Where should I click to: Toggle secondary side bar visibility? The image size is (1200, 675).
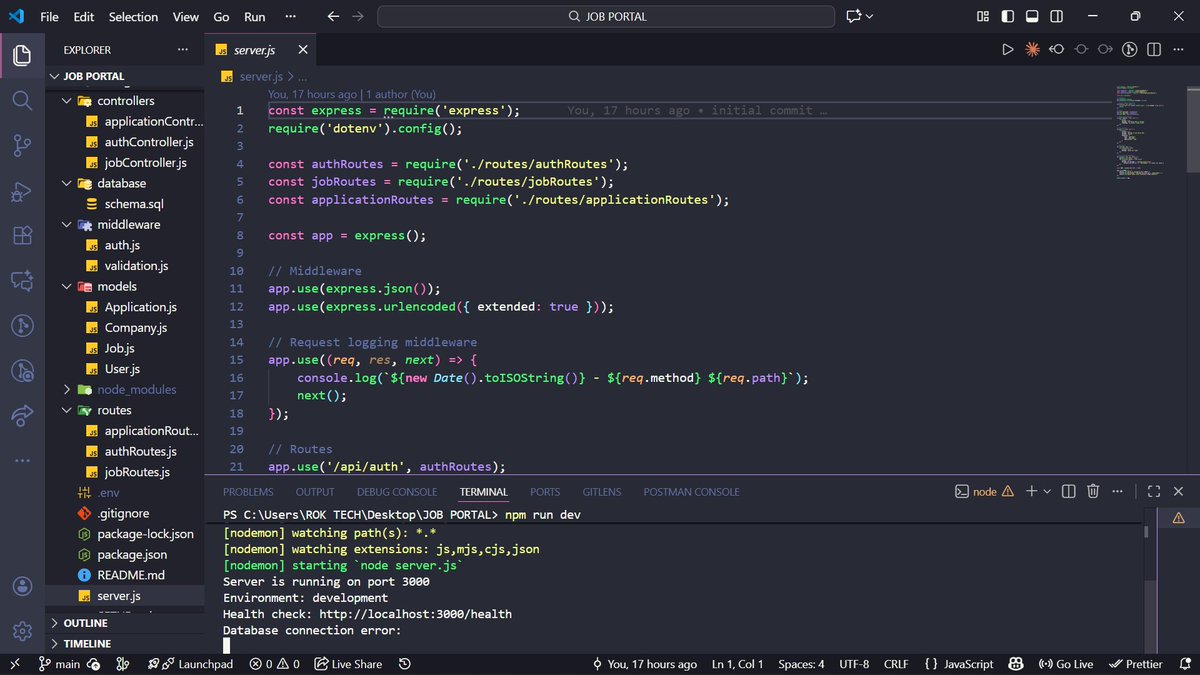[1056, 16]
